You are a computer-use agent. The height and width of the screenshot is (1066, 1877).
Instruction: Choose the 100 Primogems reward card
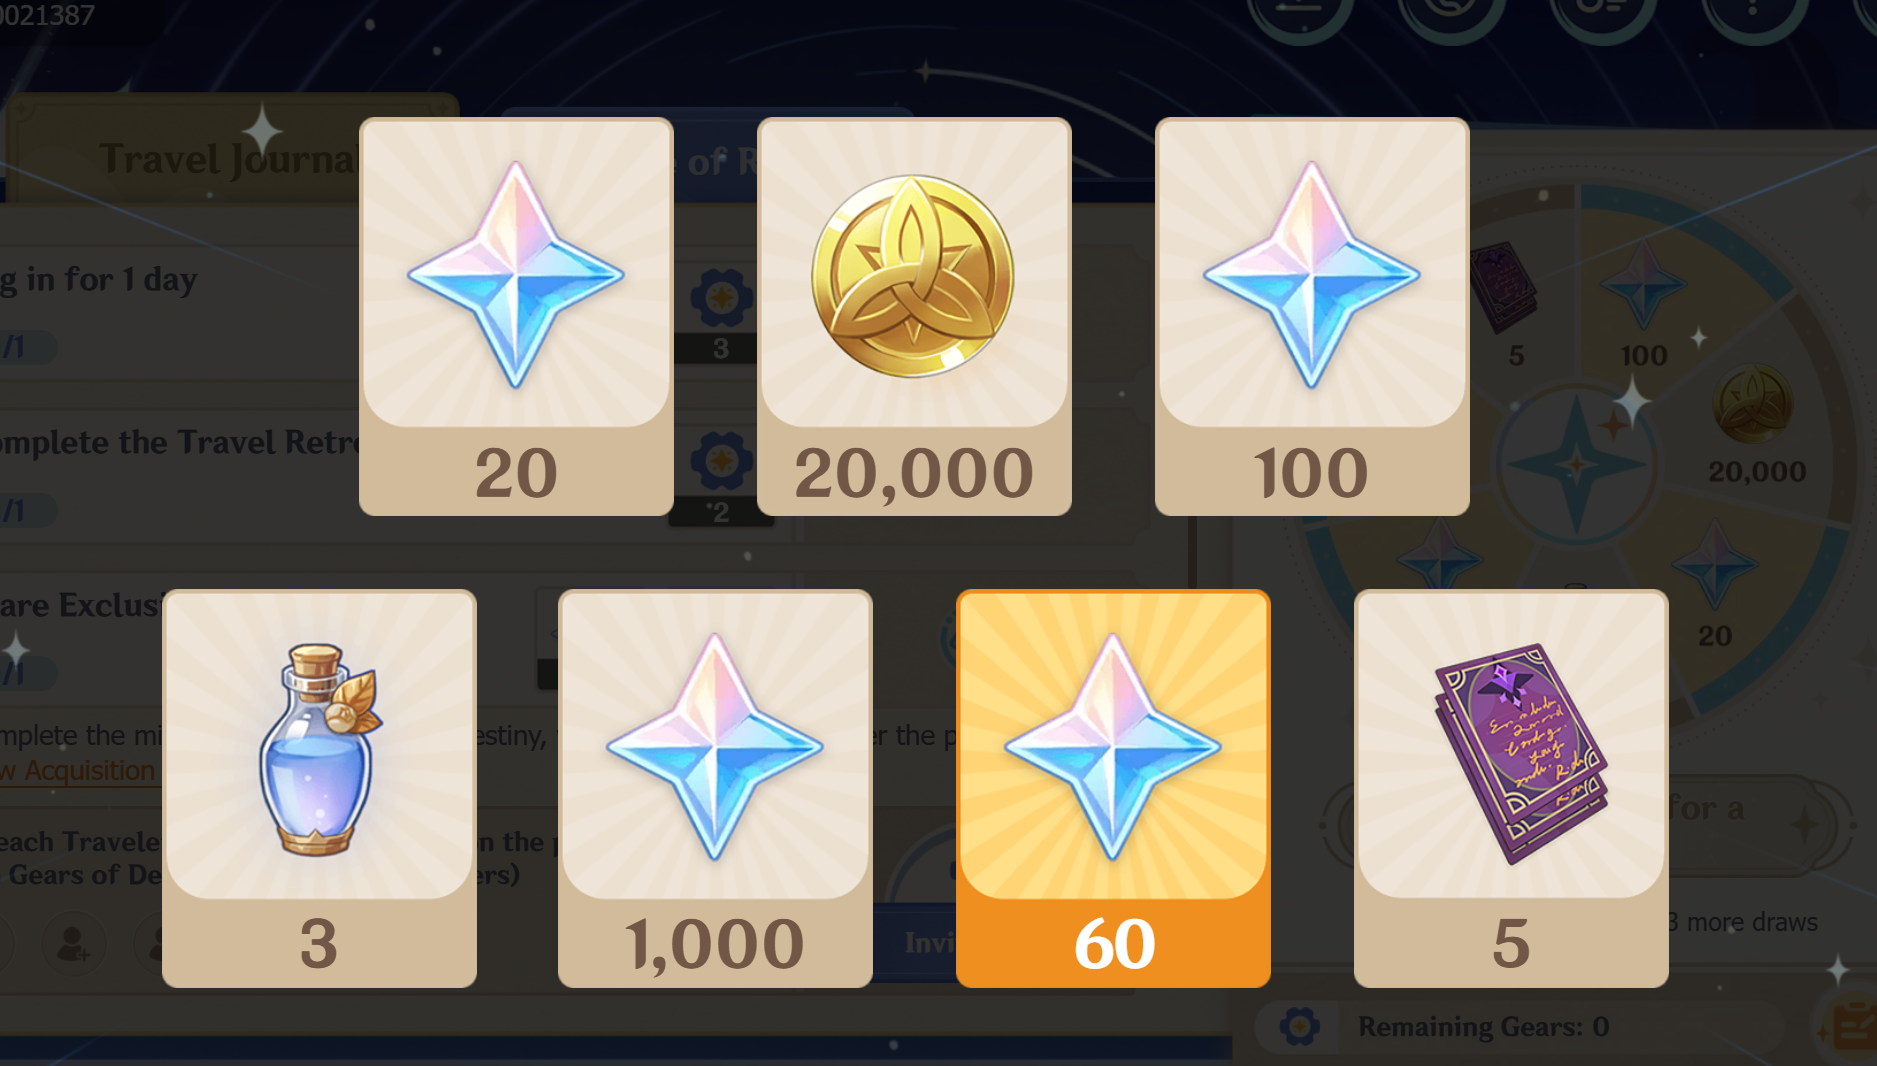pos(1312,316)
